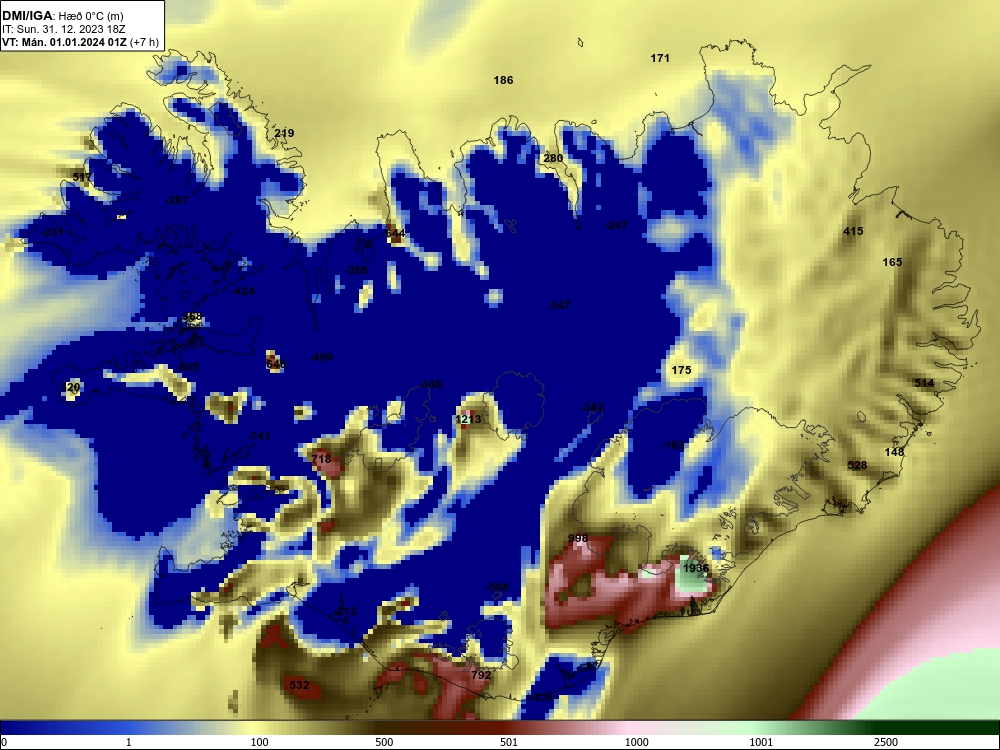
Task: Click the map value -508
Action: click(x=497, y=587)
